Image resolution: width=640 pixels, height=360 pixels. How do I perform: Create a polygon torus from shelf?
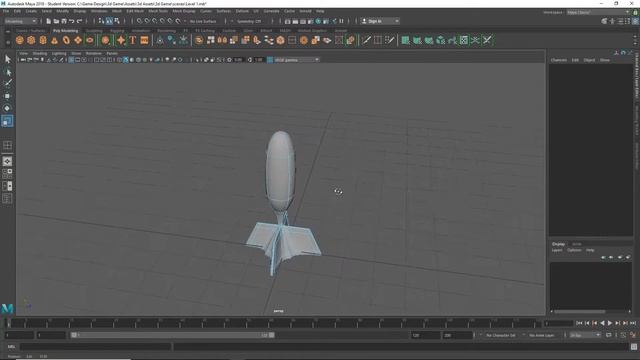point(66,40)
